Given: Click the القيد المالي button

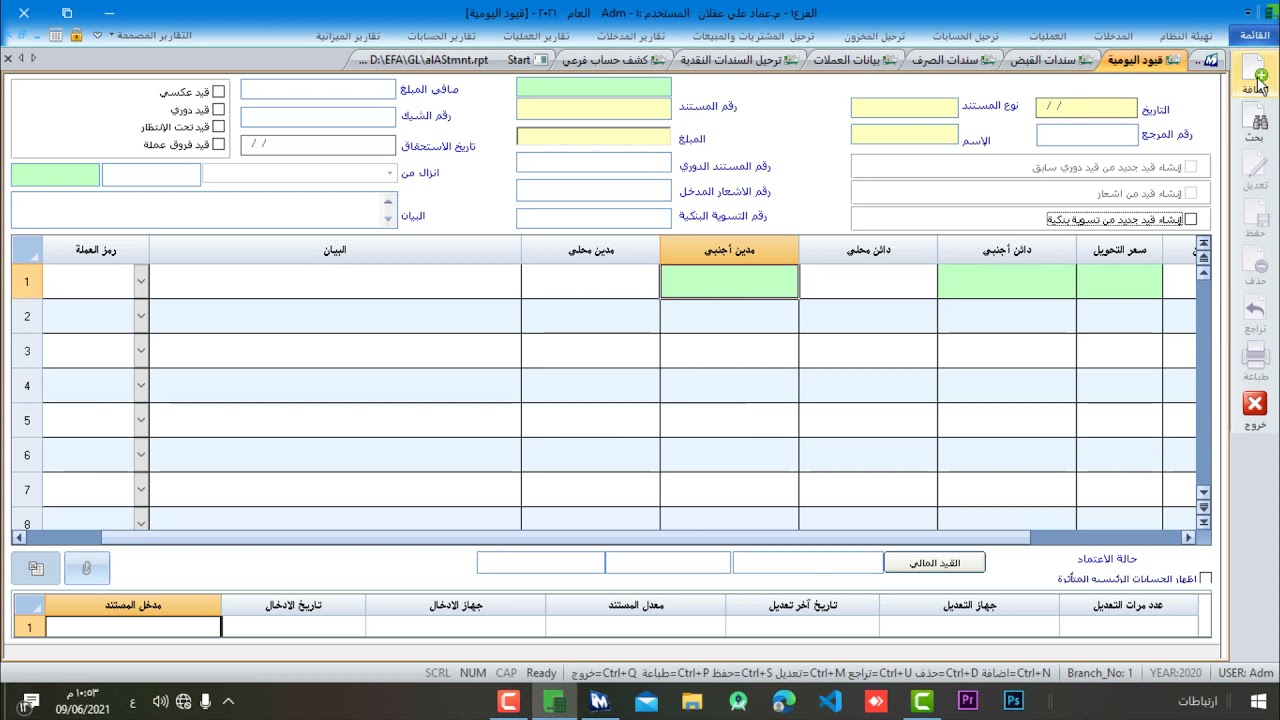Looking at the screenshot, I should [x=934, y=563].
